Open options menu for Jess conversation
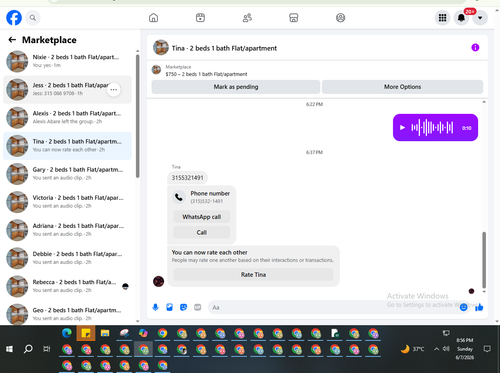 click(x=114, y=89)
